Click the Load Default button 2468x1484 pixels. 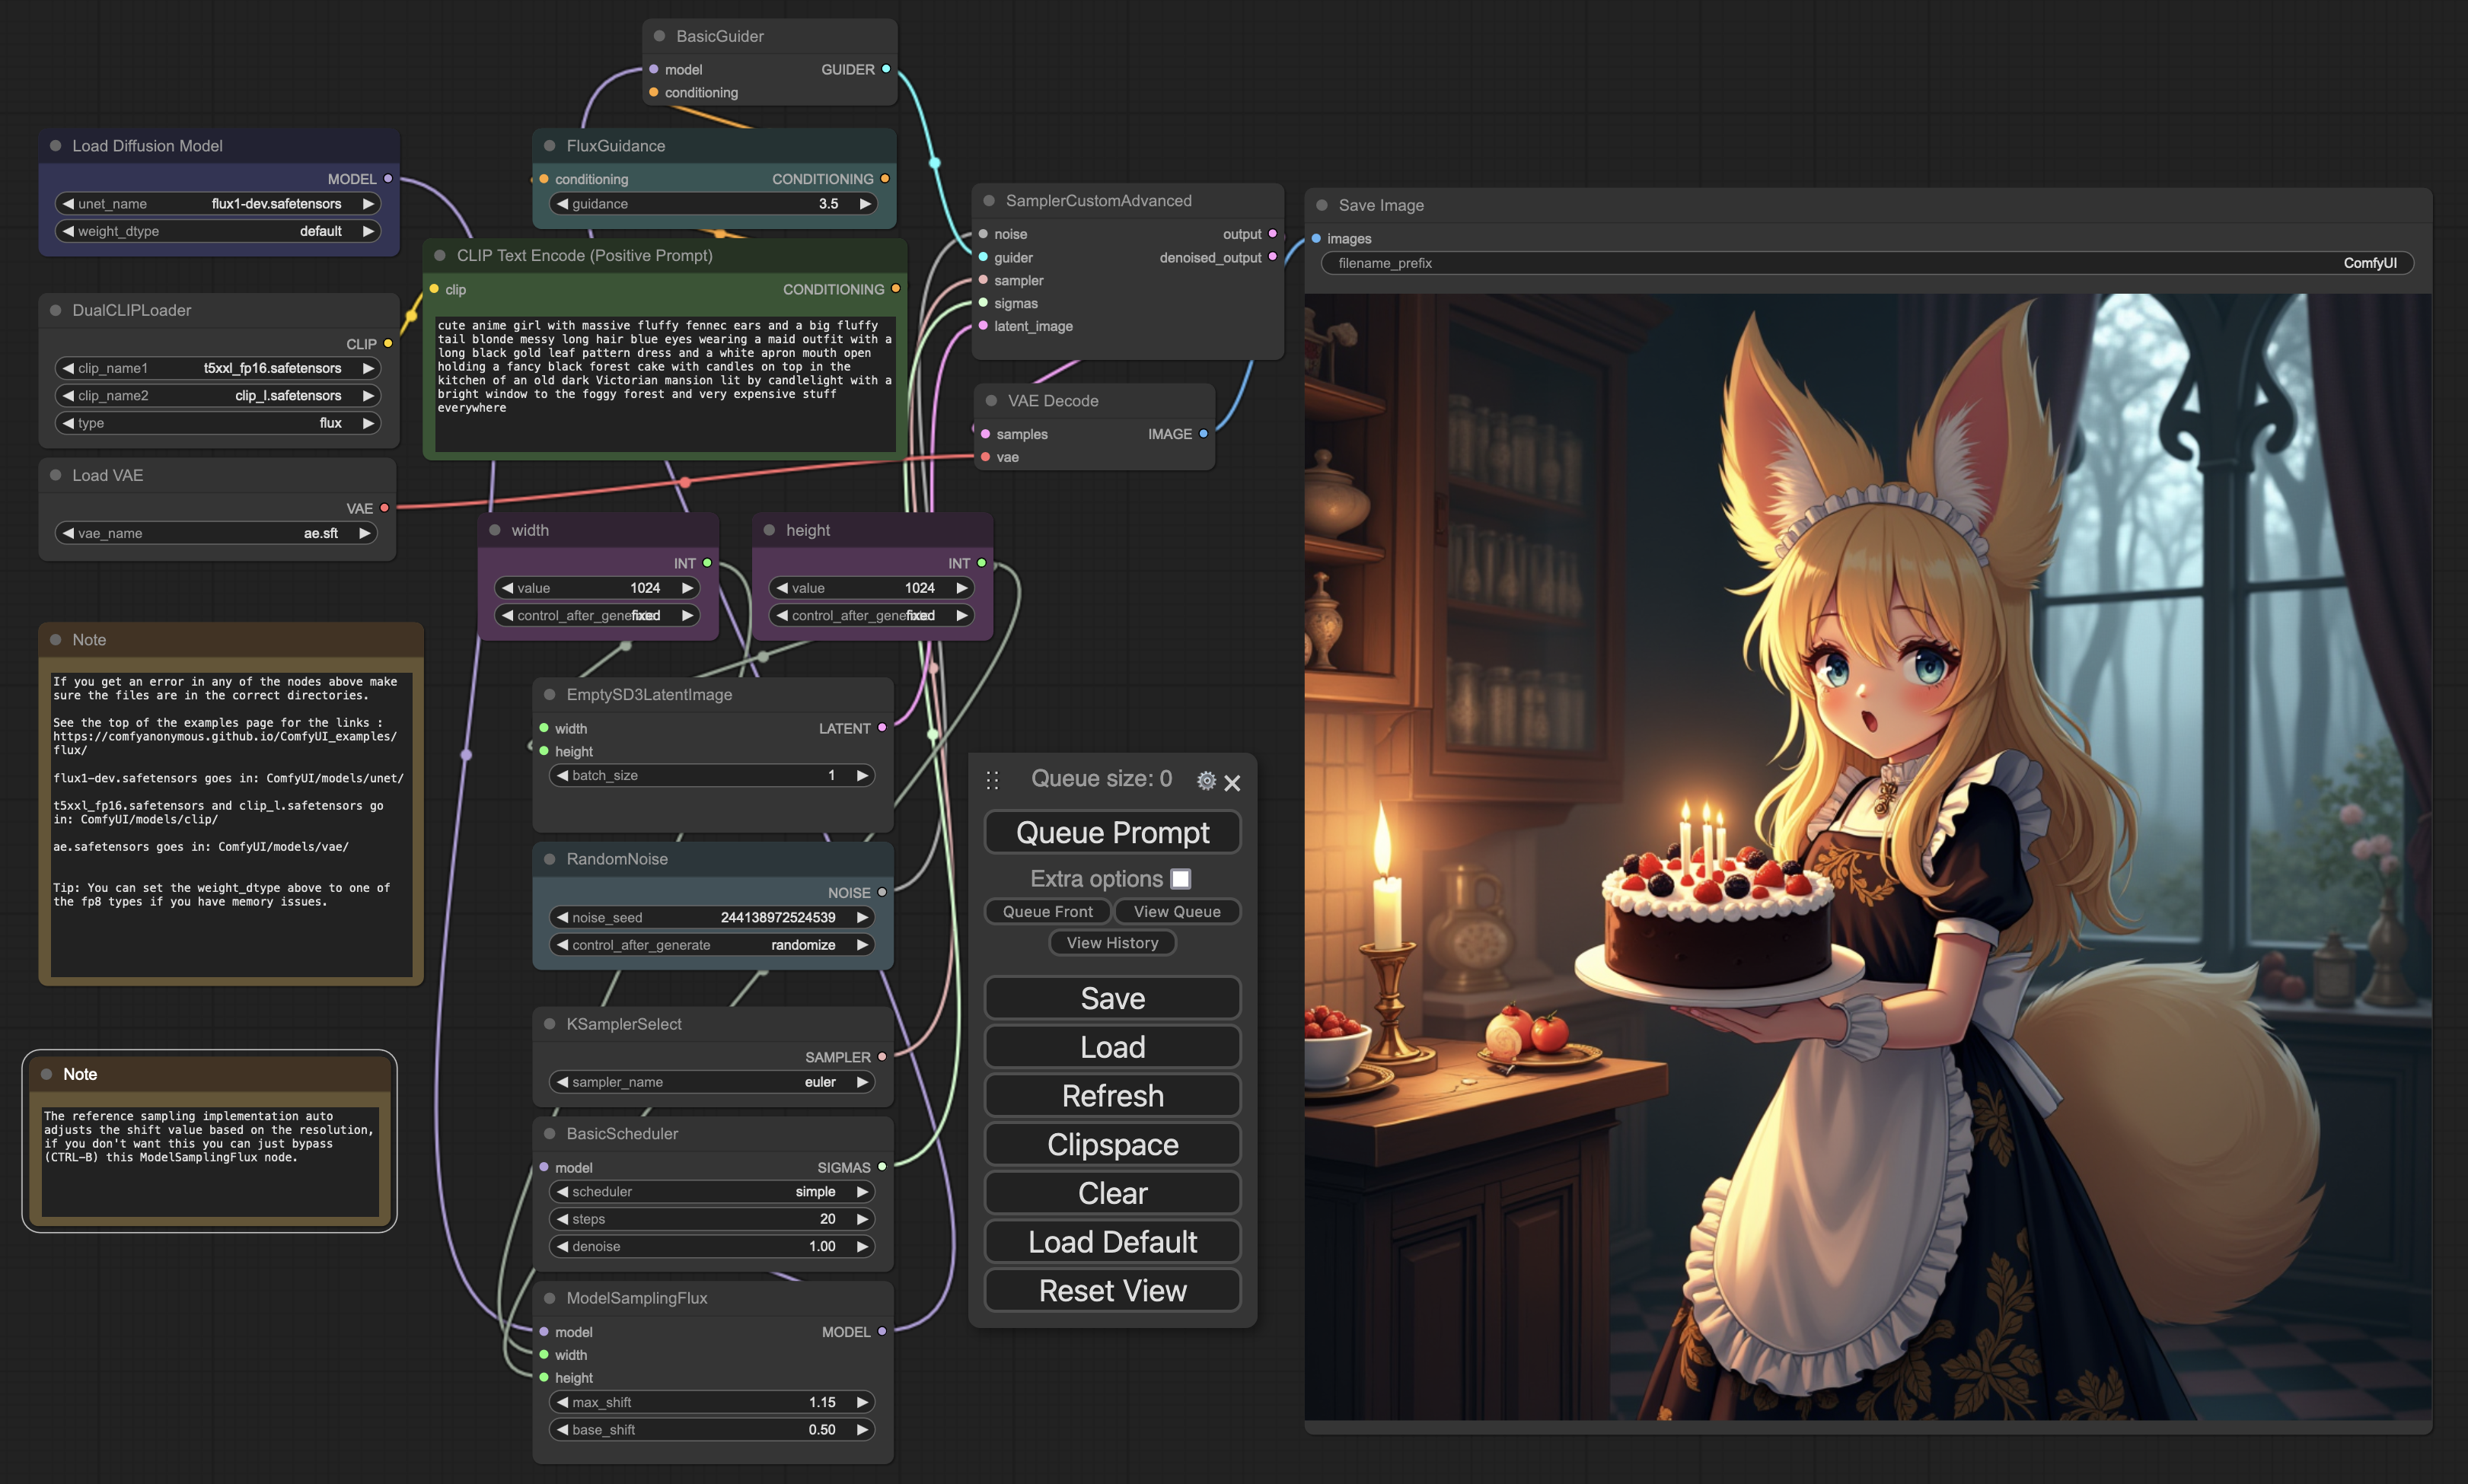pyautogui.click(x=1112, y=1242)
